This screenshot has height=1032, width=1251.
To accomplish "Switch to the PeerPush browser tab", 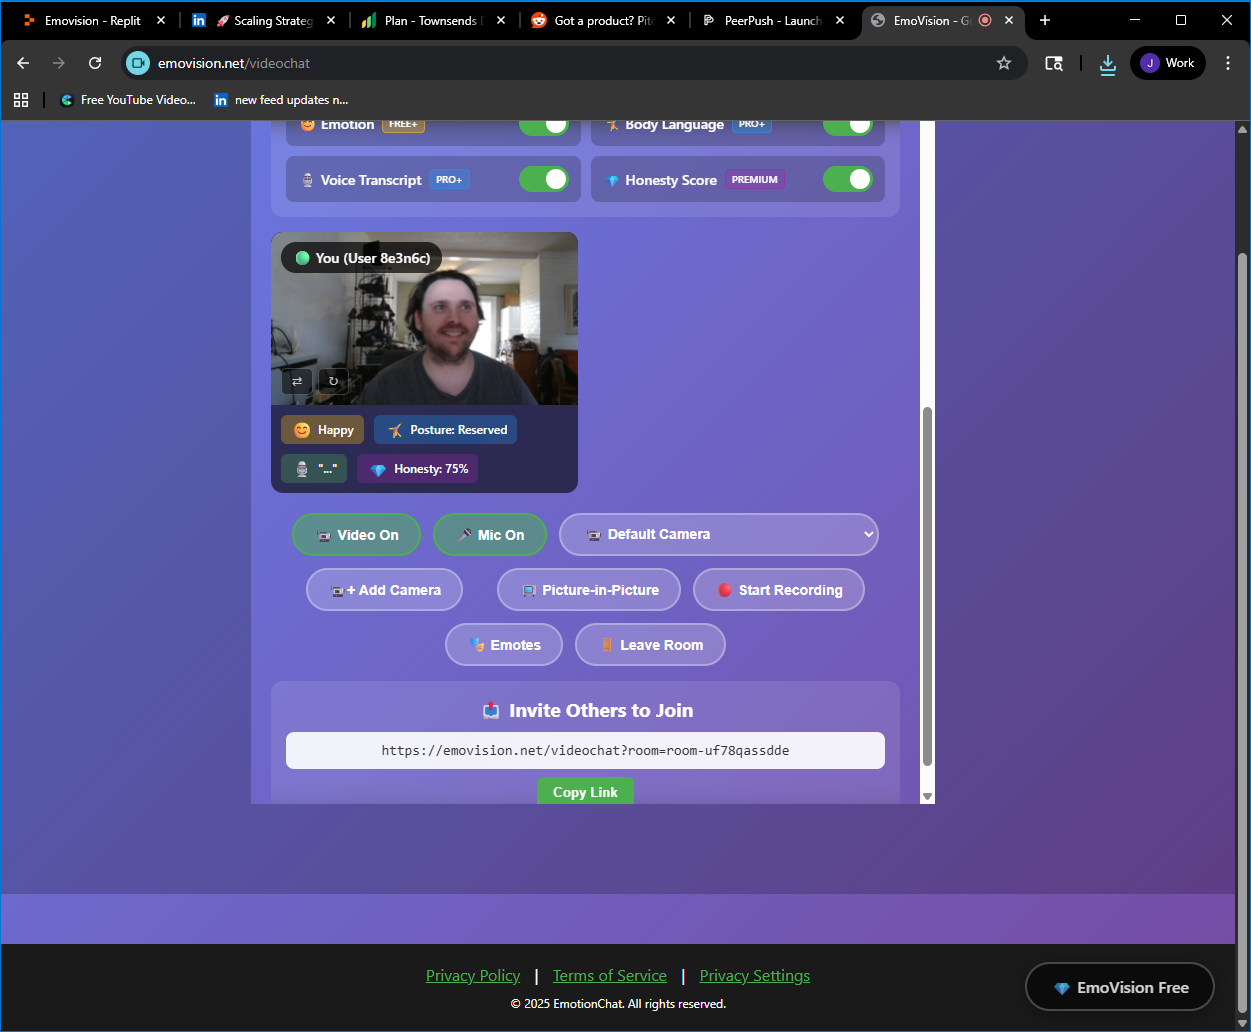I will tap(763, 19).
